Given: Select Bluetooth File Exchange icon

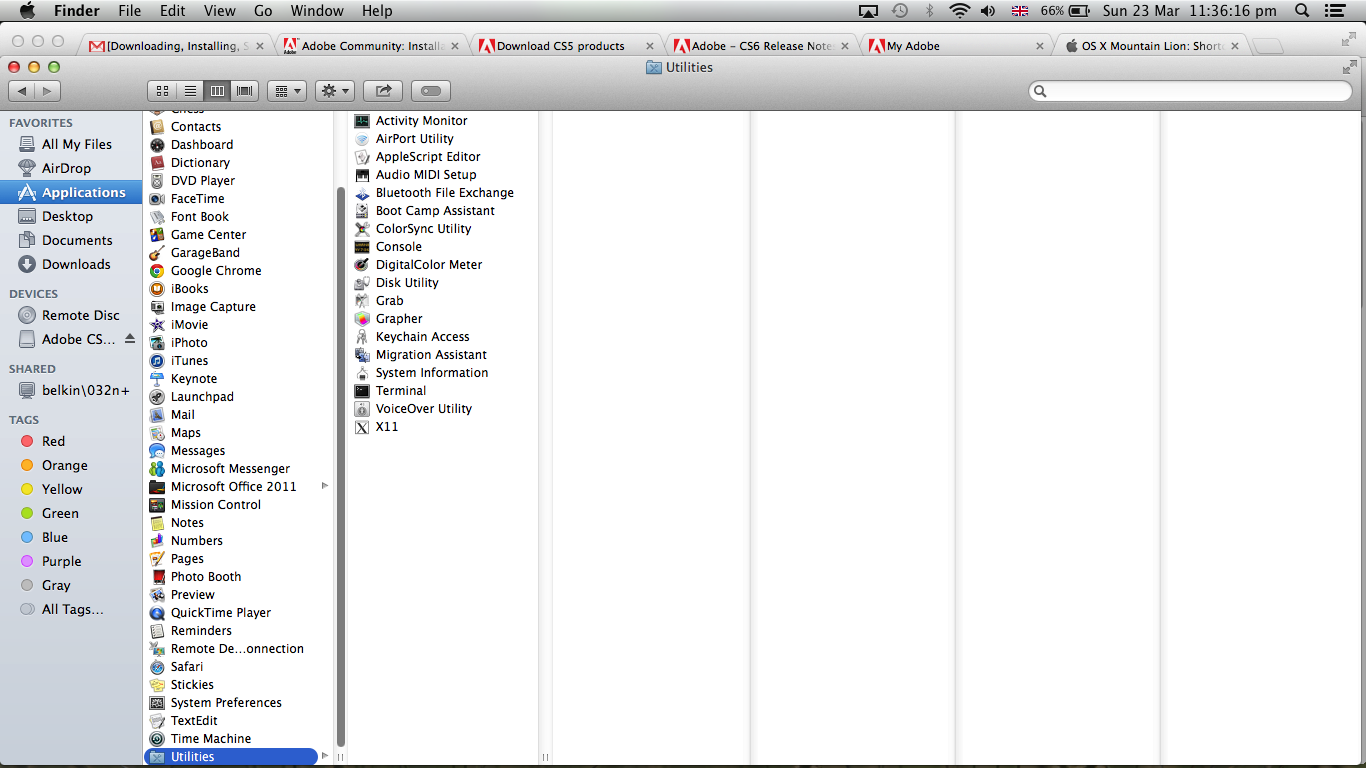Looking at the screenshot, I should point(362,193).
